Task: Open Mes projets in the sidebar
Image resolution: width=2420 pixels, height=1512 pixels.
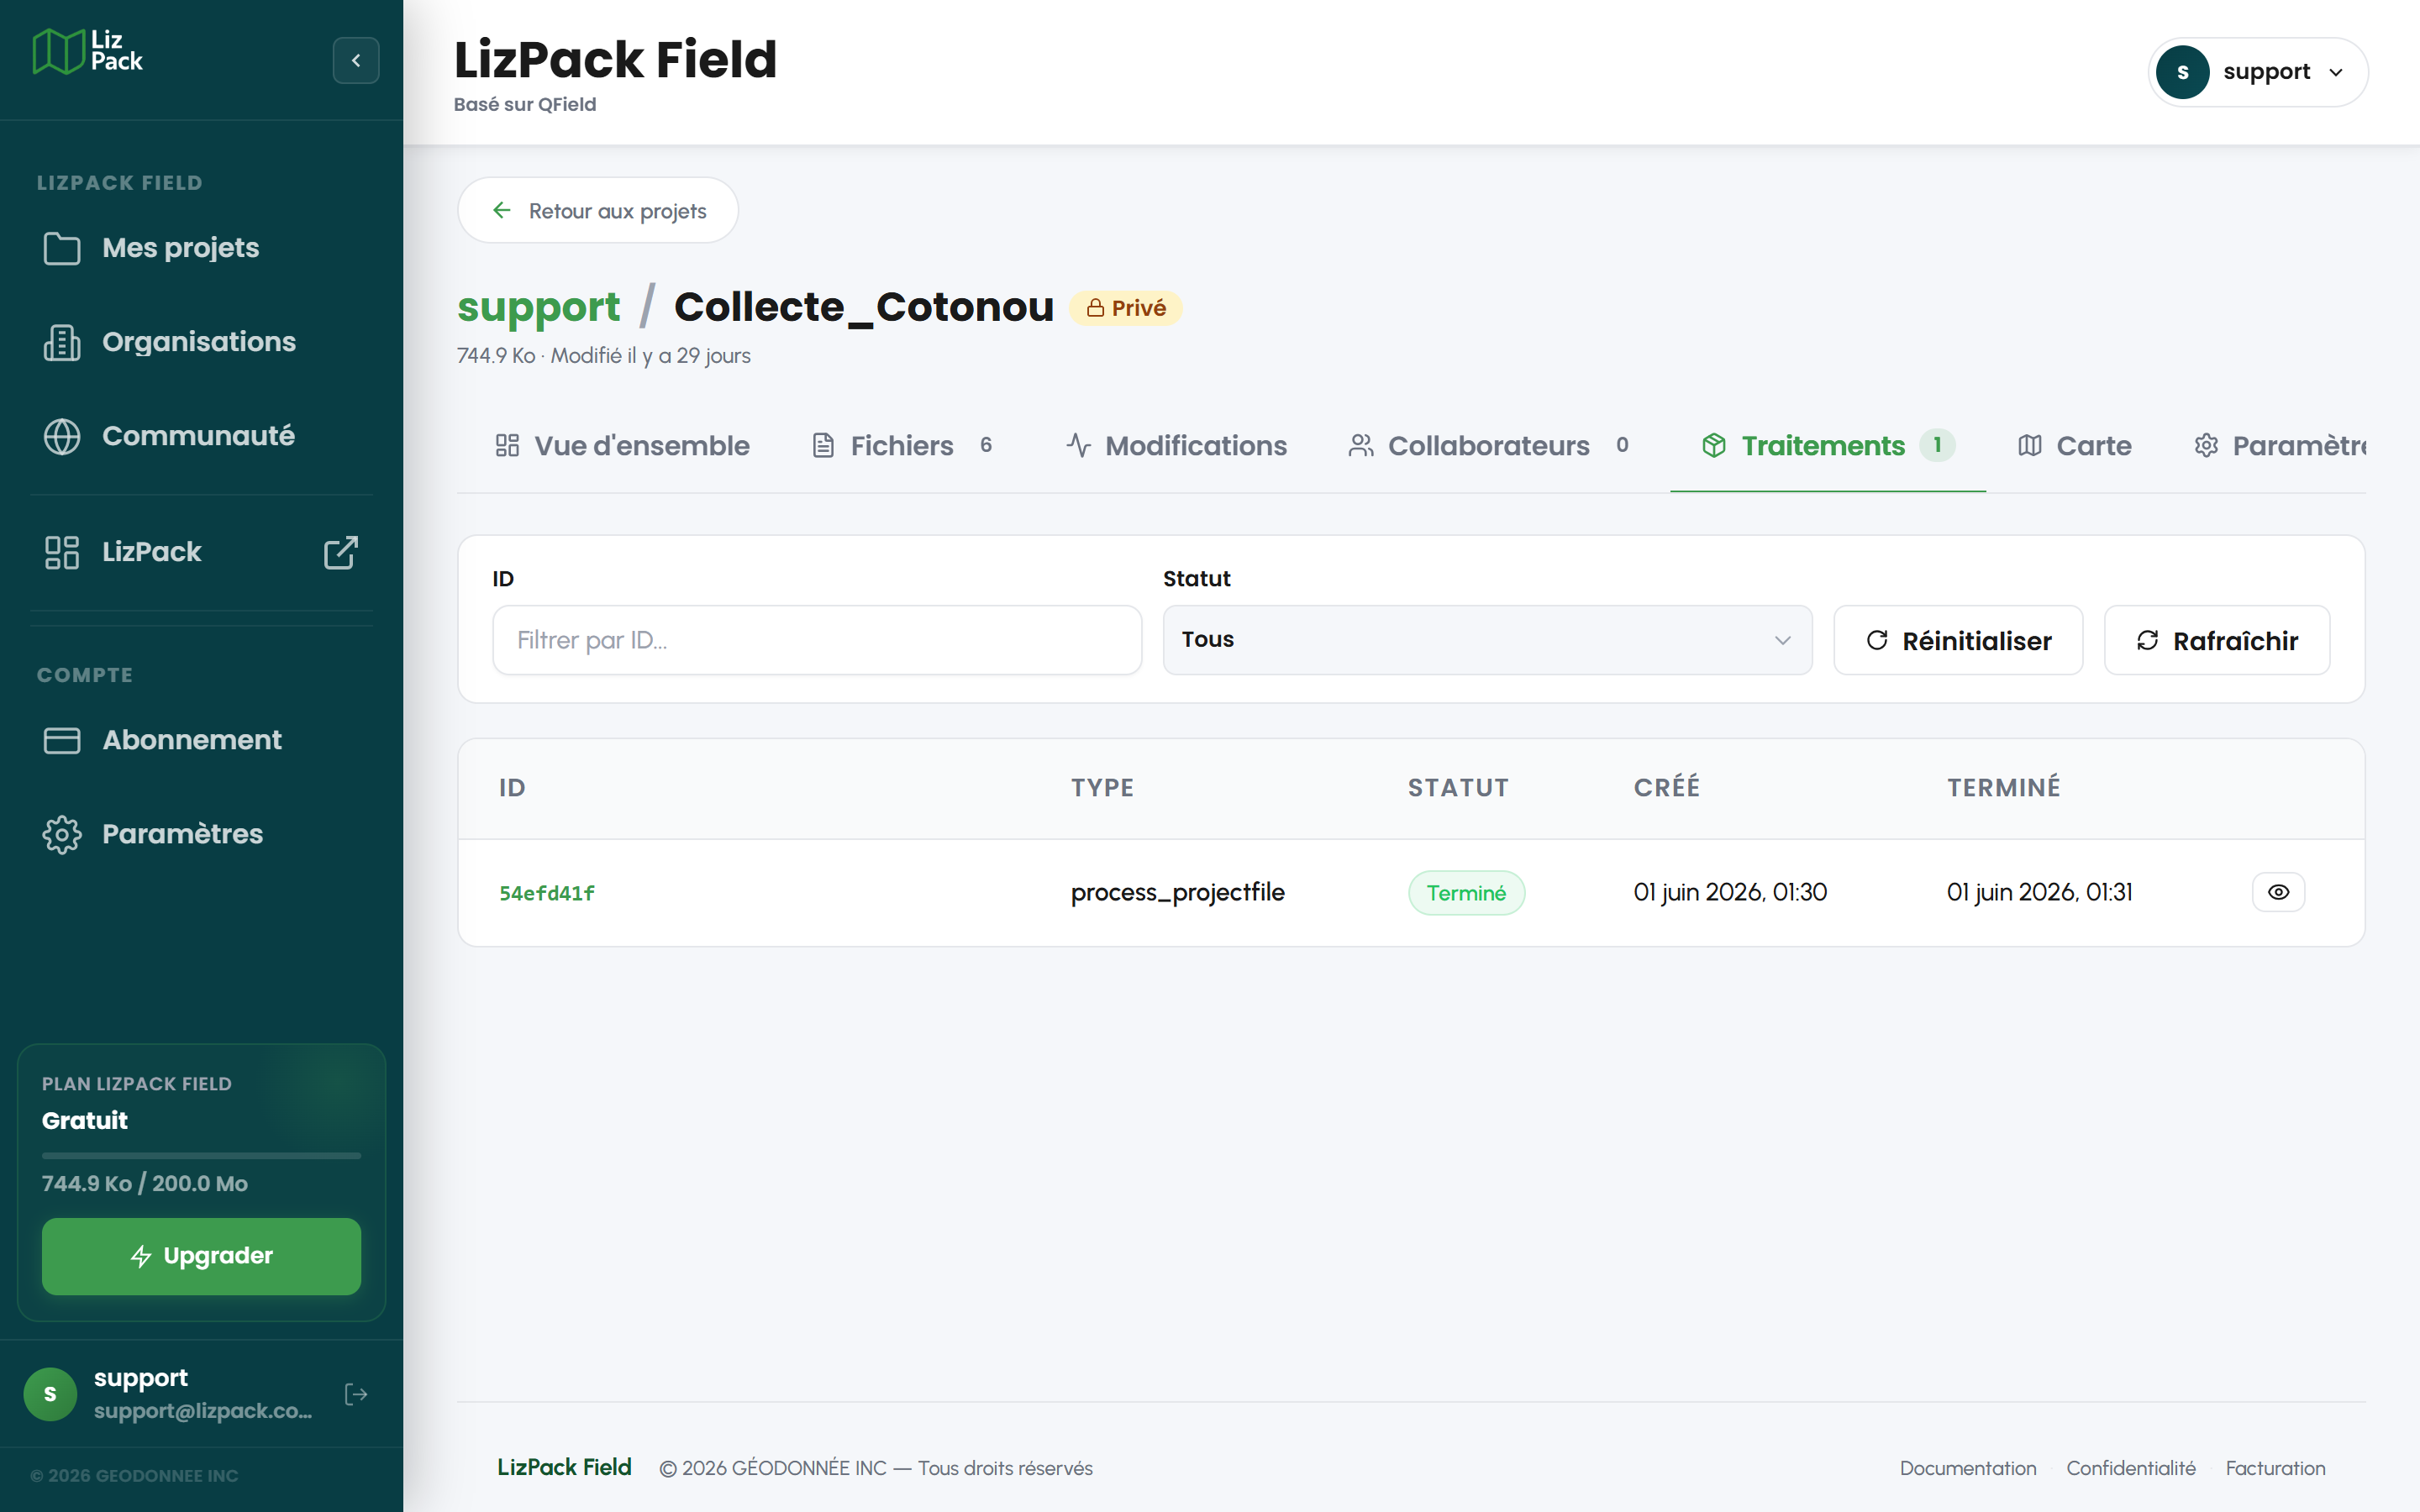Action: coord(201,248)
